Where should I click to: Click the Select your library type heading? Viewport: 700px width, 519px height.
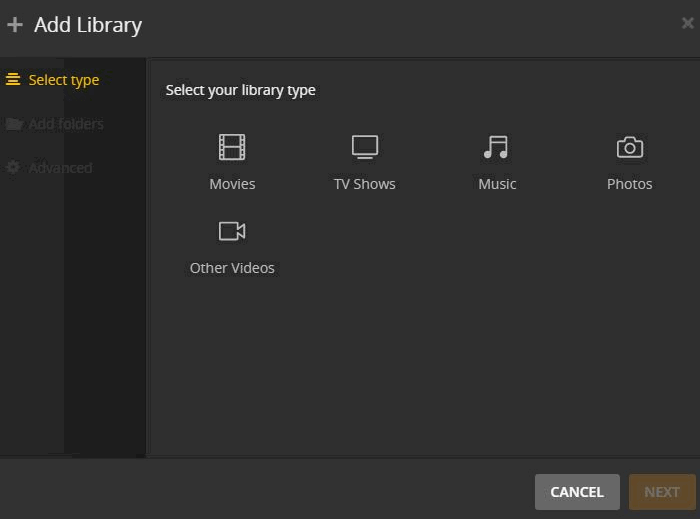tap(241, 90)
